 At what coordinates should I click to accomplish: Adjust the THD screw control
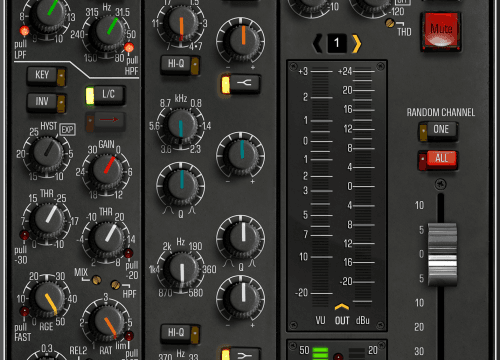[x=390, y=23]
